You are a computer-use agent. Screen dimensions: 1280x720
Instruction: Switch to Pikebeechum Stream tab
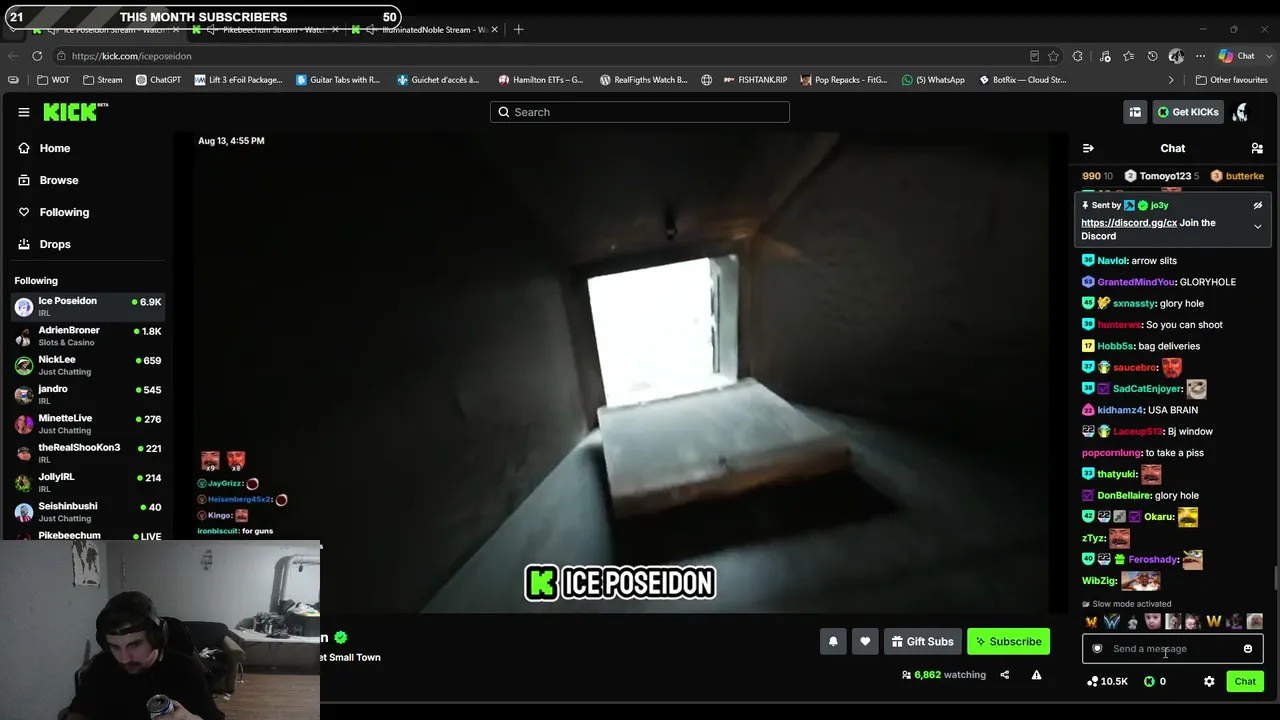click(x=265, y=29)
